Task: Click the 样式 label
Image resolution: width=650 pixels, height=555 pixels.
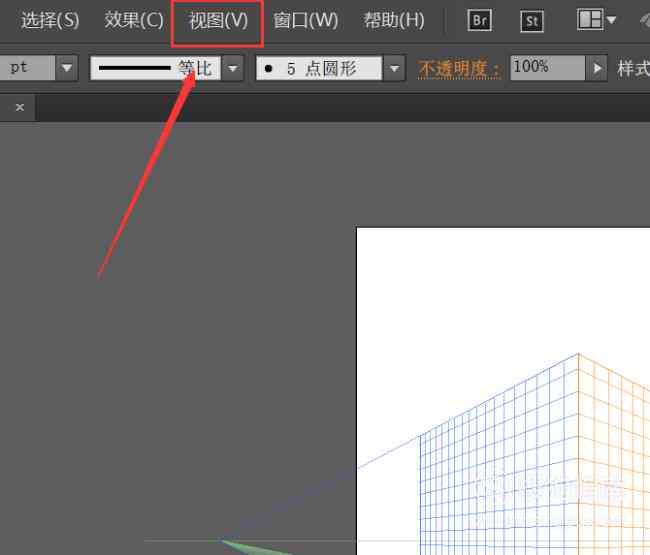Action: (x=633, y=69)
